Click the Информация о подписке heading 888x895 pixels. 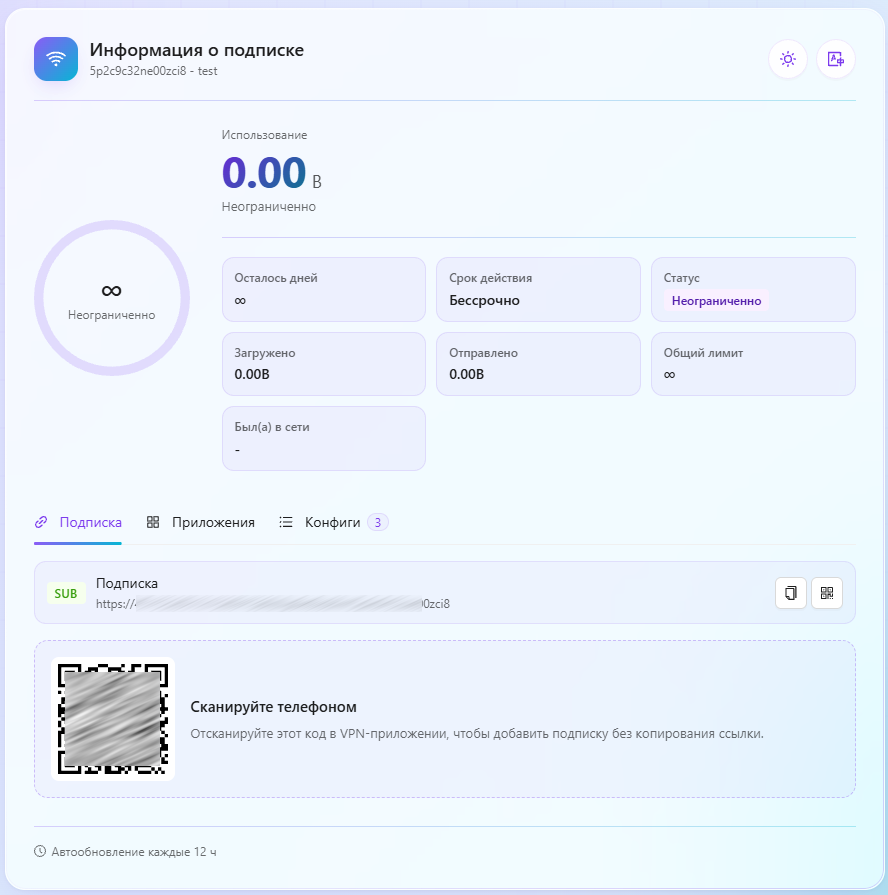click(x=196, y=50)
